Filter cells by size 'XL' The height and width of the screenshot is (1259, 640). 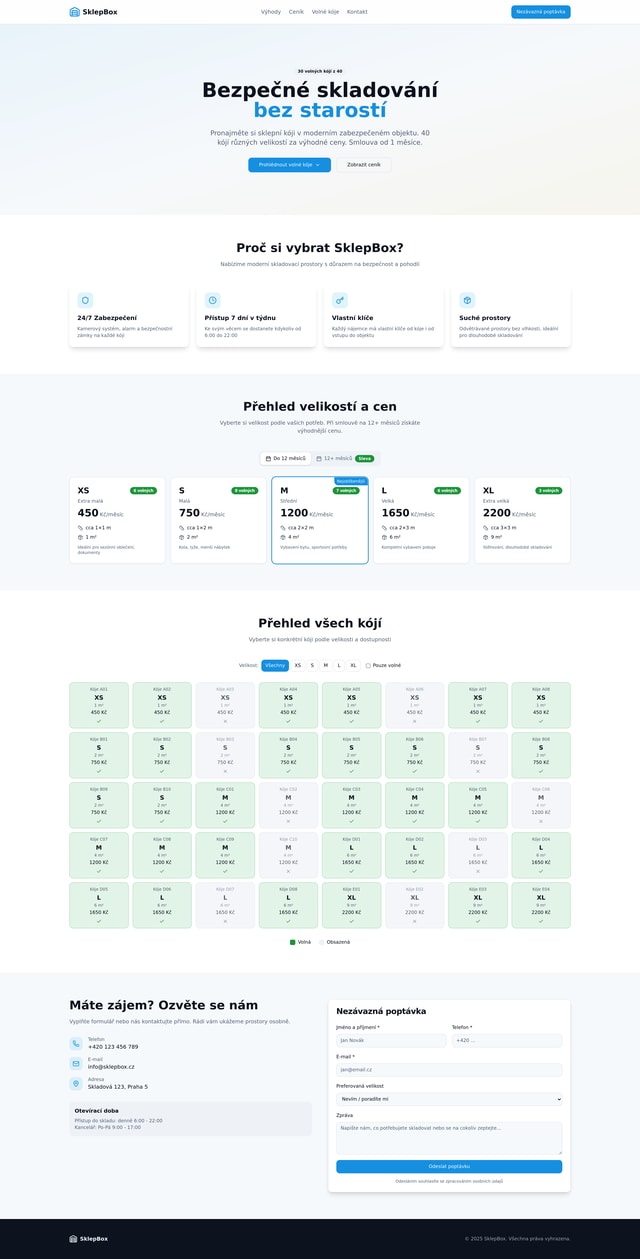(353, 665)
